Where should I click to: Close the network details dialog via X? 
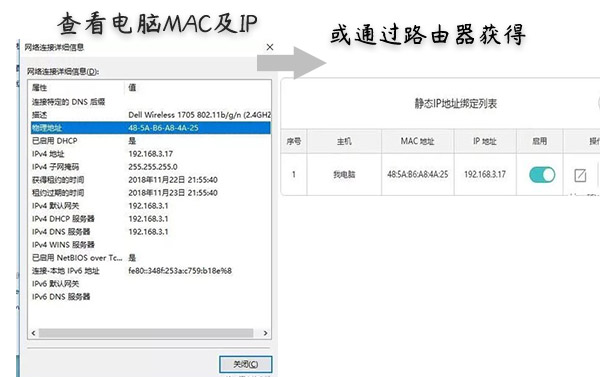pyautogui.click(x=270, y=47)
